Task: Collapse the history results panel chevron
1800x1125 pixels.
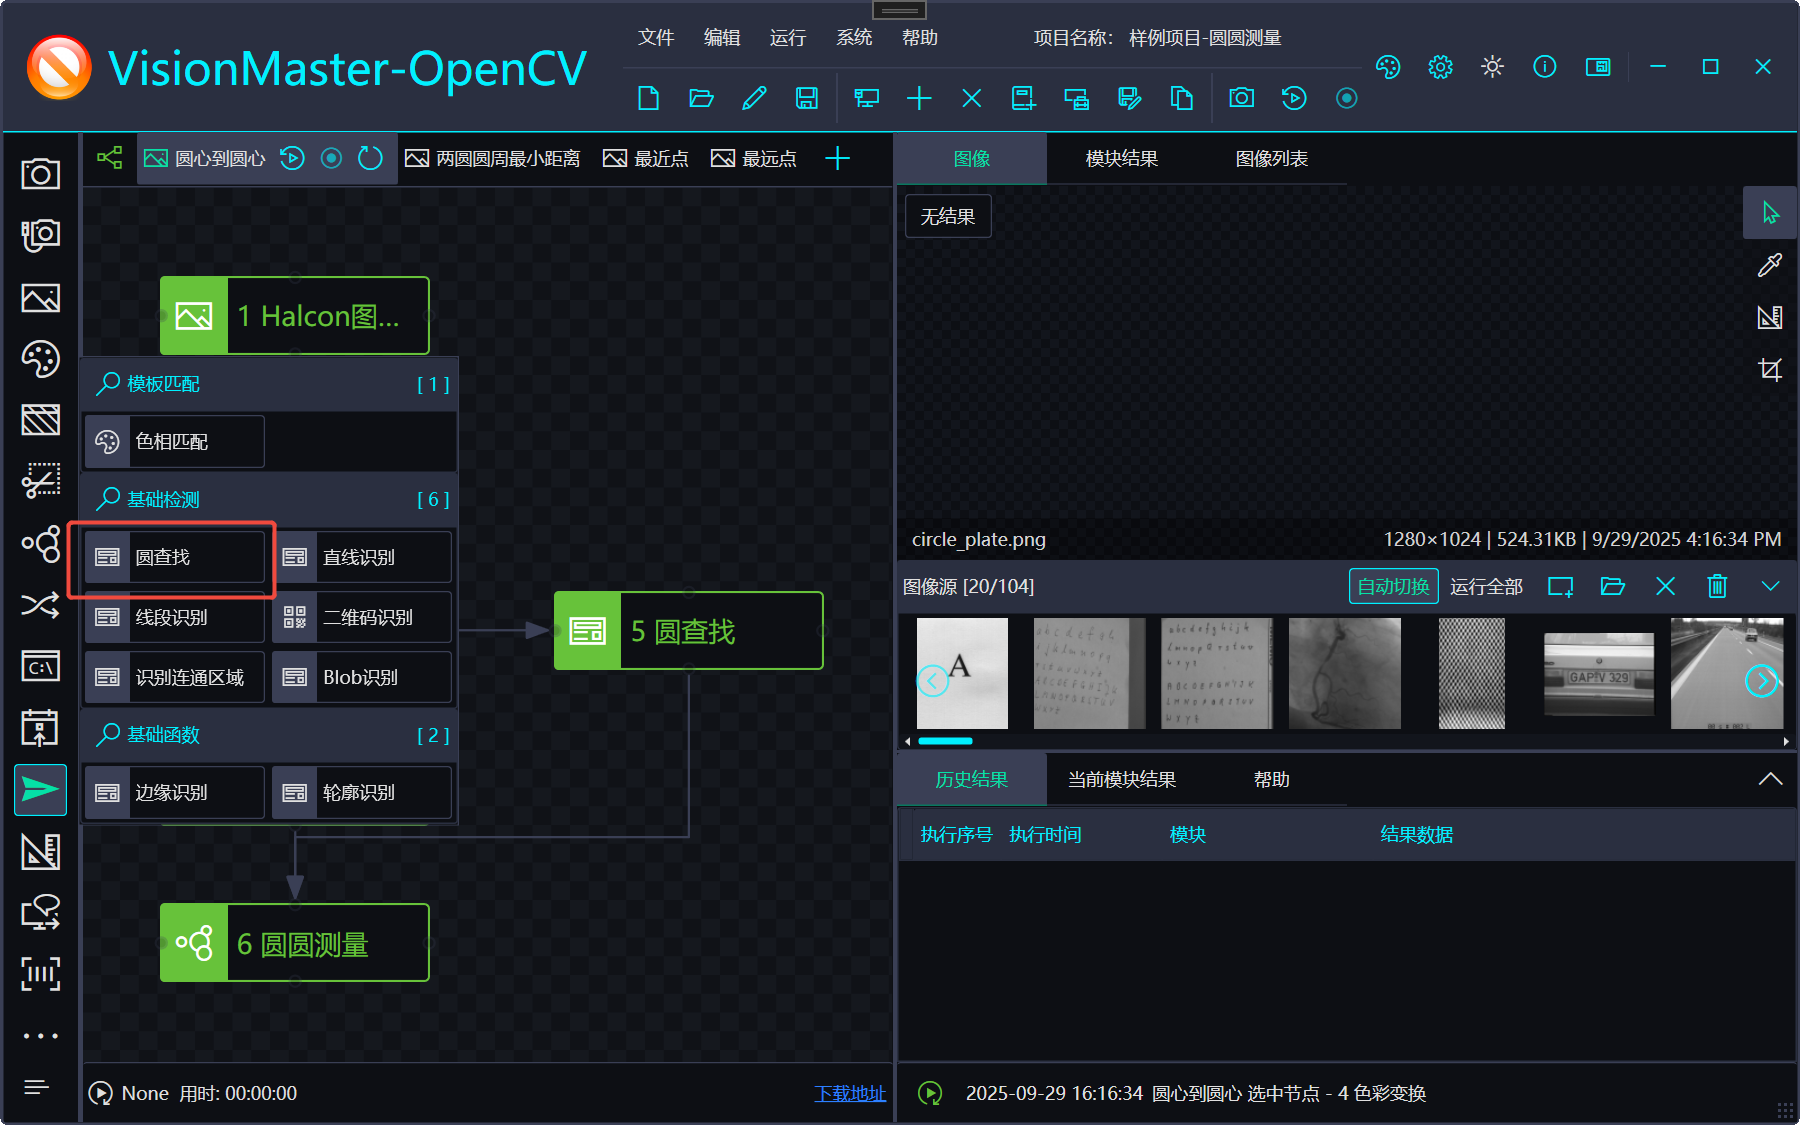Action: [1770, 779]
